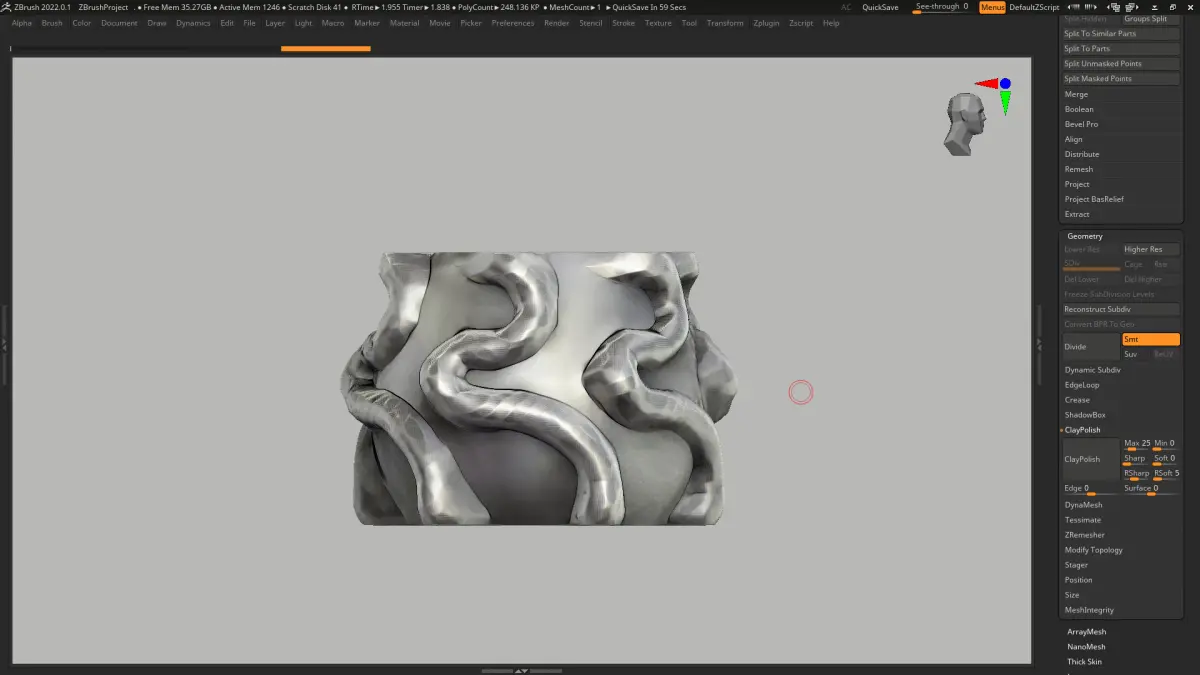Viewport: 1200px width, 675px height.
Task: Expand the EdgeLoop section
Action: [x=1082, y=385]
